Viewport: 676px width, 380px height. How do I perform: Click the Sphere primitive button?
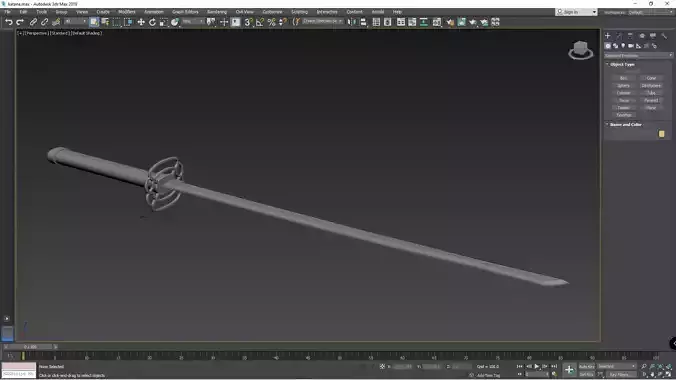(x=624, y=85)
